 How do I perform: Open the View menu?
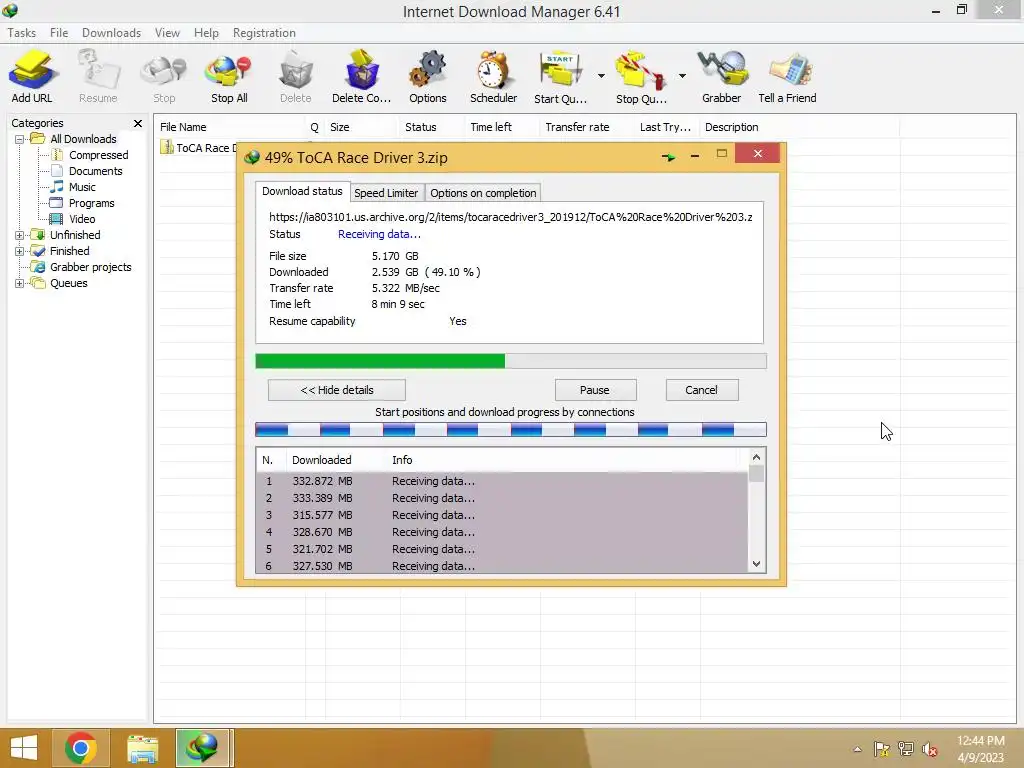coord(167,33)
